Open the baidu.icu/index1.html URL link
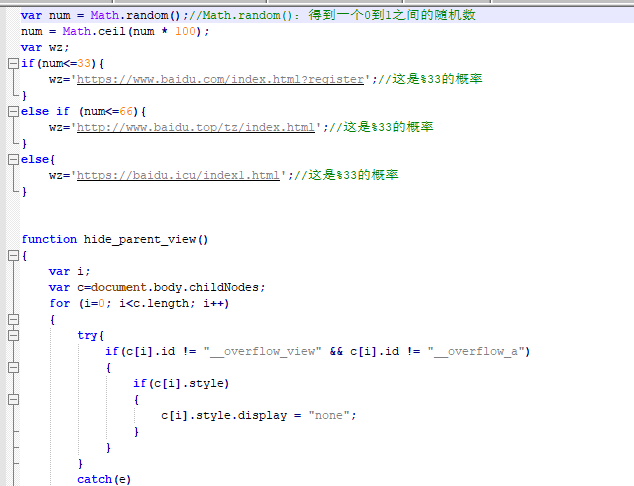This screenshot has height=486, width=634. pyautogui.click(x=178, y=175)
